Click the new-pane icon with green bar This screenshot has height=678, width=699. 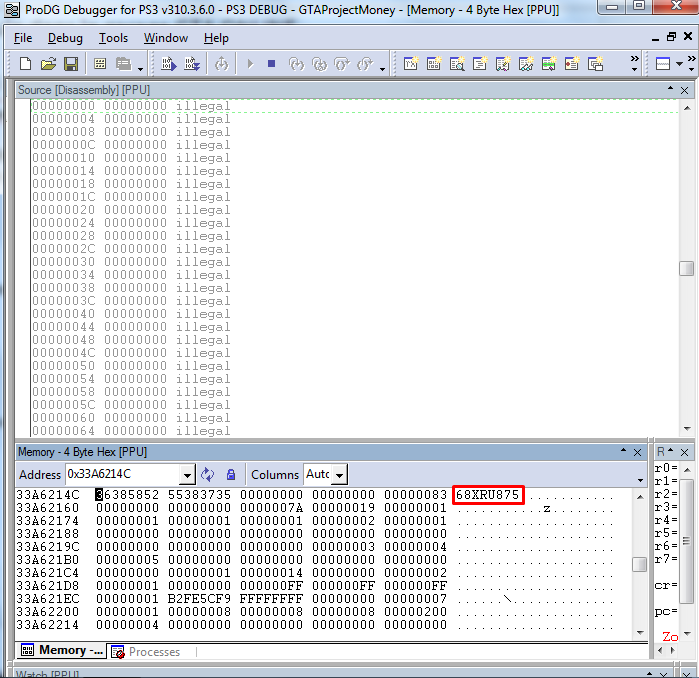click(x=549, y=64)
